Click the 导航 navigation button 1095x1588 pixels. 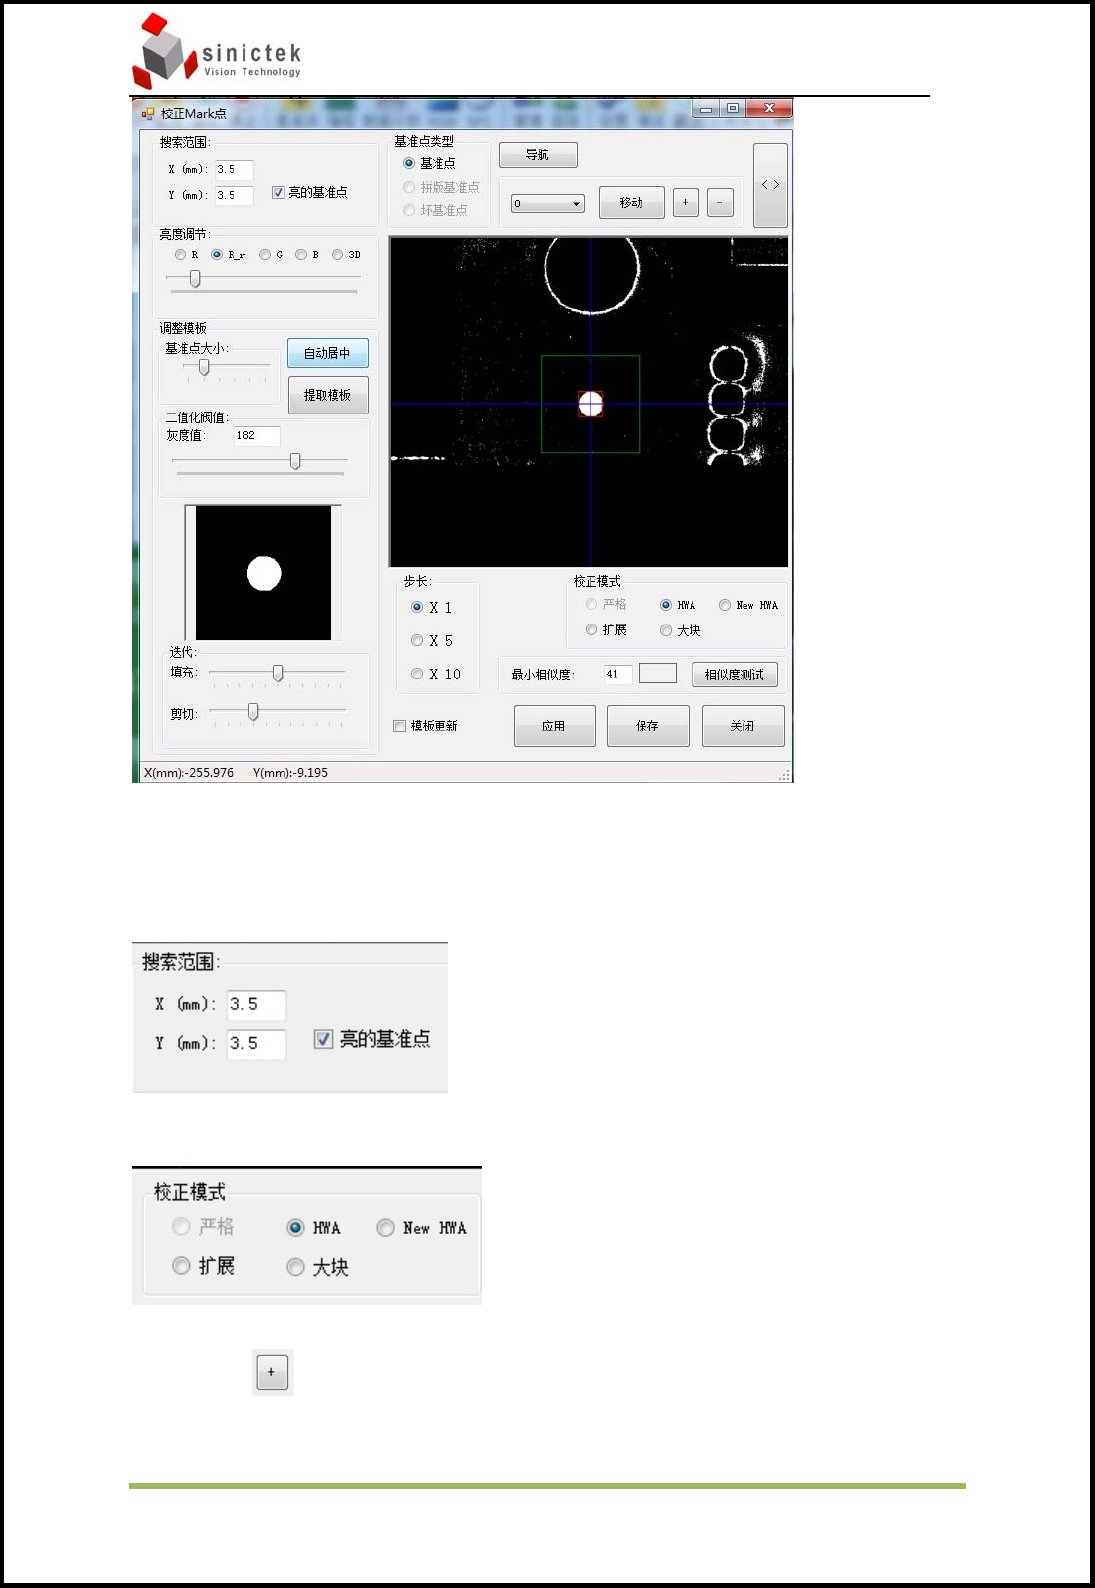tap(538, 155)
